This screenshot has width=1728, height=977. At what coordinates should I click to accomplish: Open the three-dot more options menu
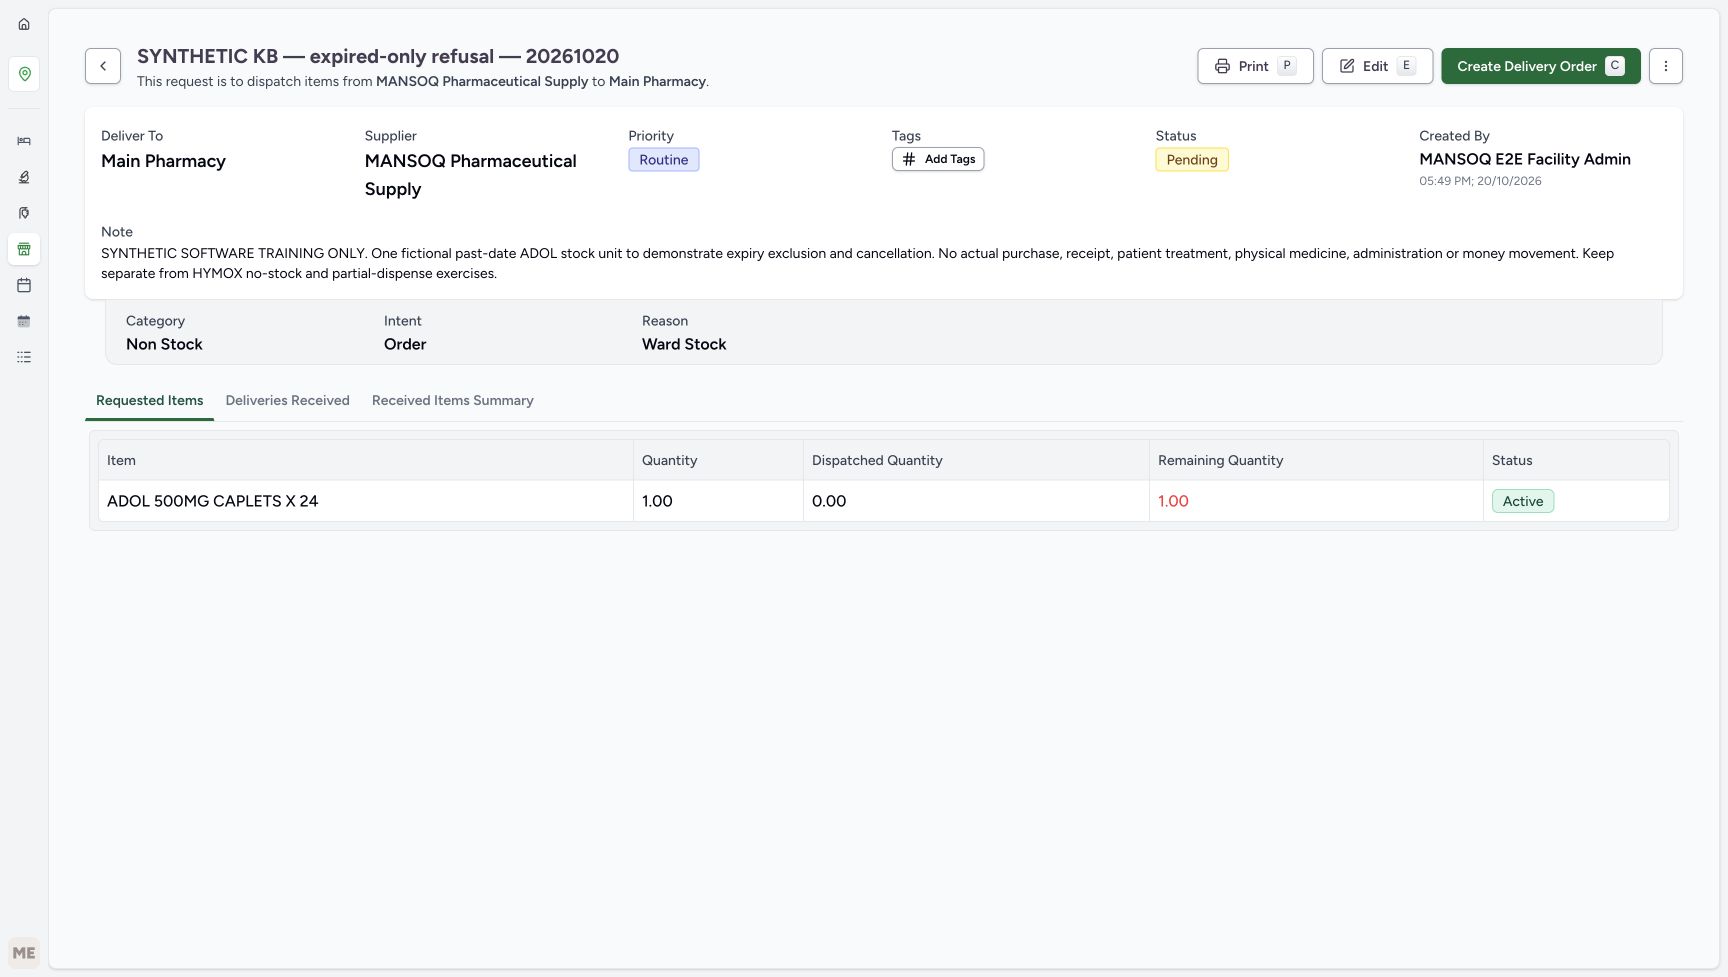point(1665,66)
